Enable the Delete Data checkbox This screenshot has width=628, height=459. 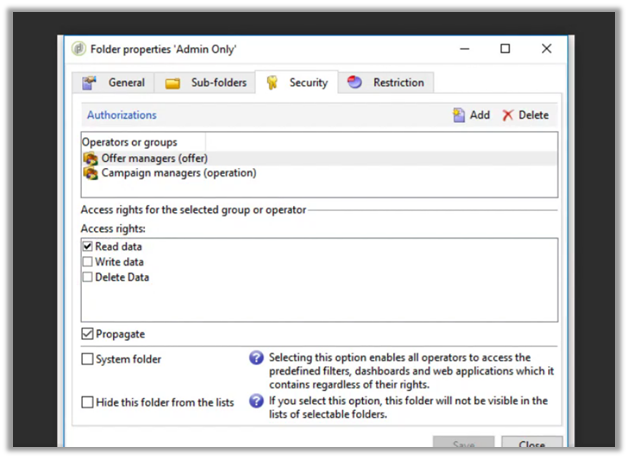click(x=88, y=277)
